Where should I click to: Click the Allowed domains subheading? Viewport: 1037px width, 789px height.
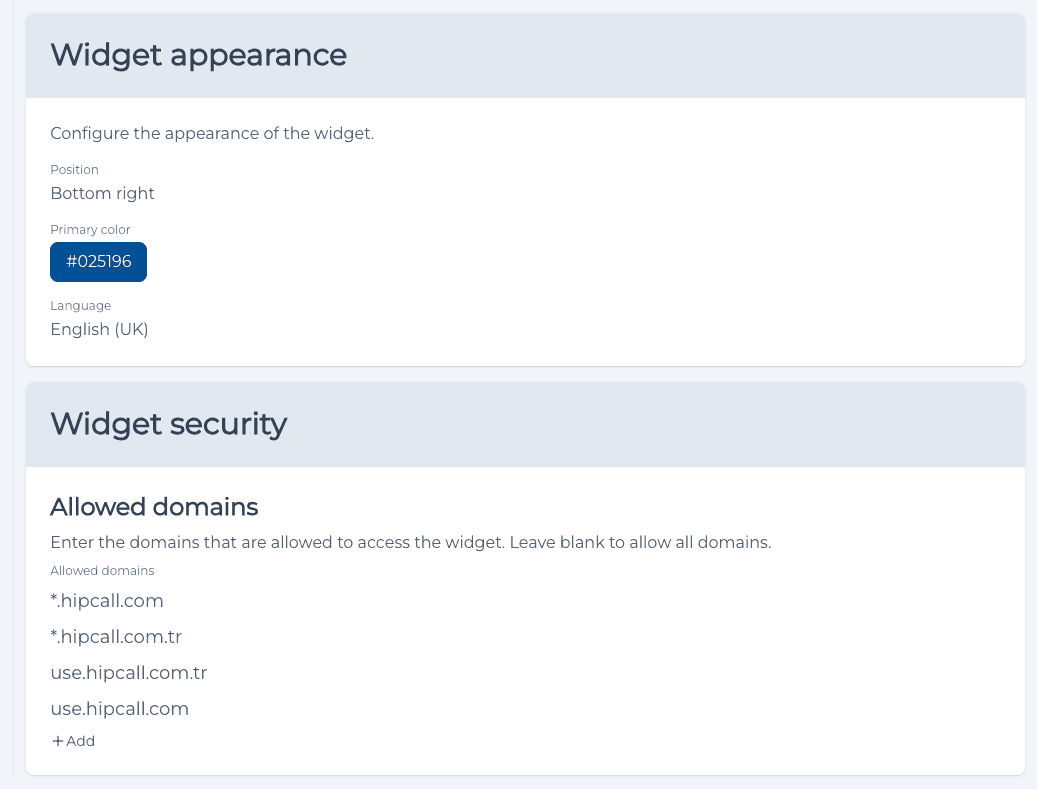pos(154,507)
